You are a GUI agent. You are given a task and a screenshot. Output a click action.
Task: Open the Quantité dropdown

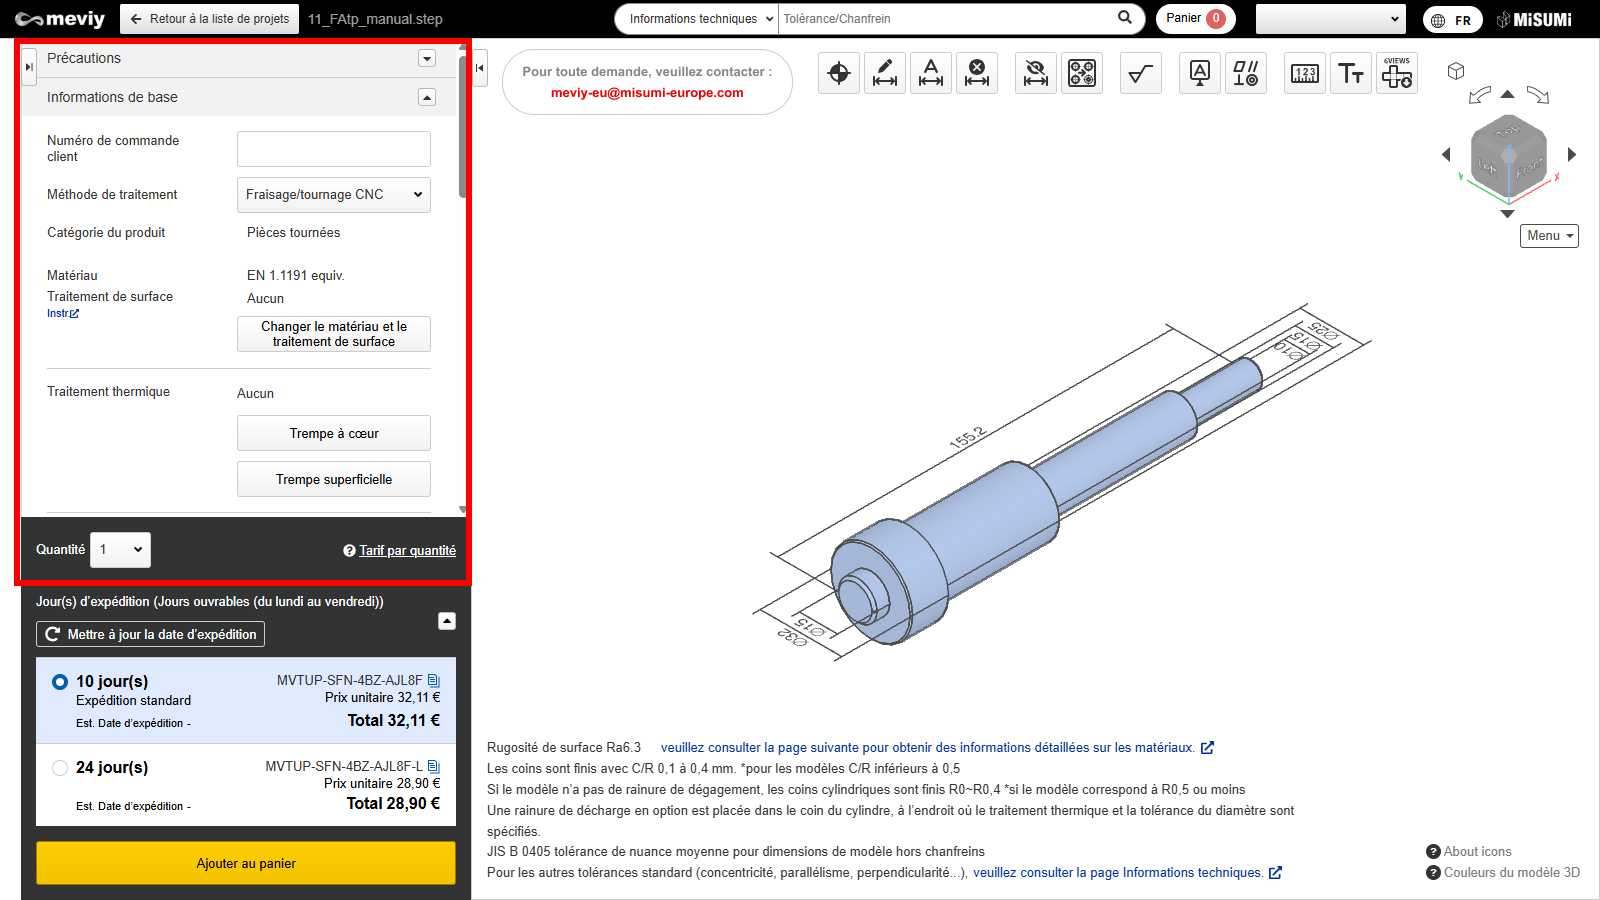point(121,550)
